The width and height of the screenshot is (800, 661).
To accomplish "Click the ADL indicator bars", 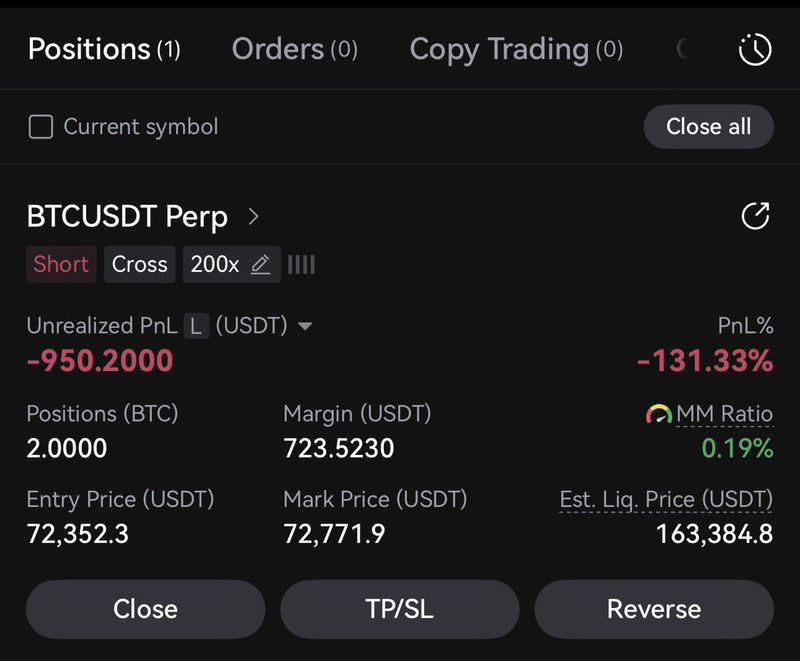I will [x=301, y=265].
